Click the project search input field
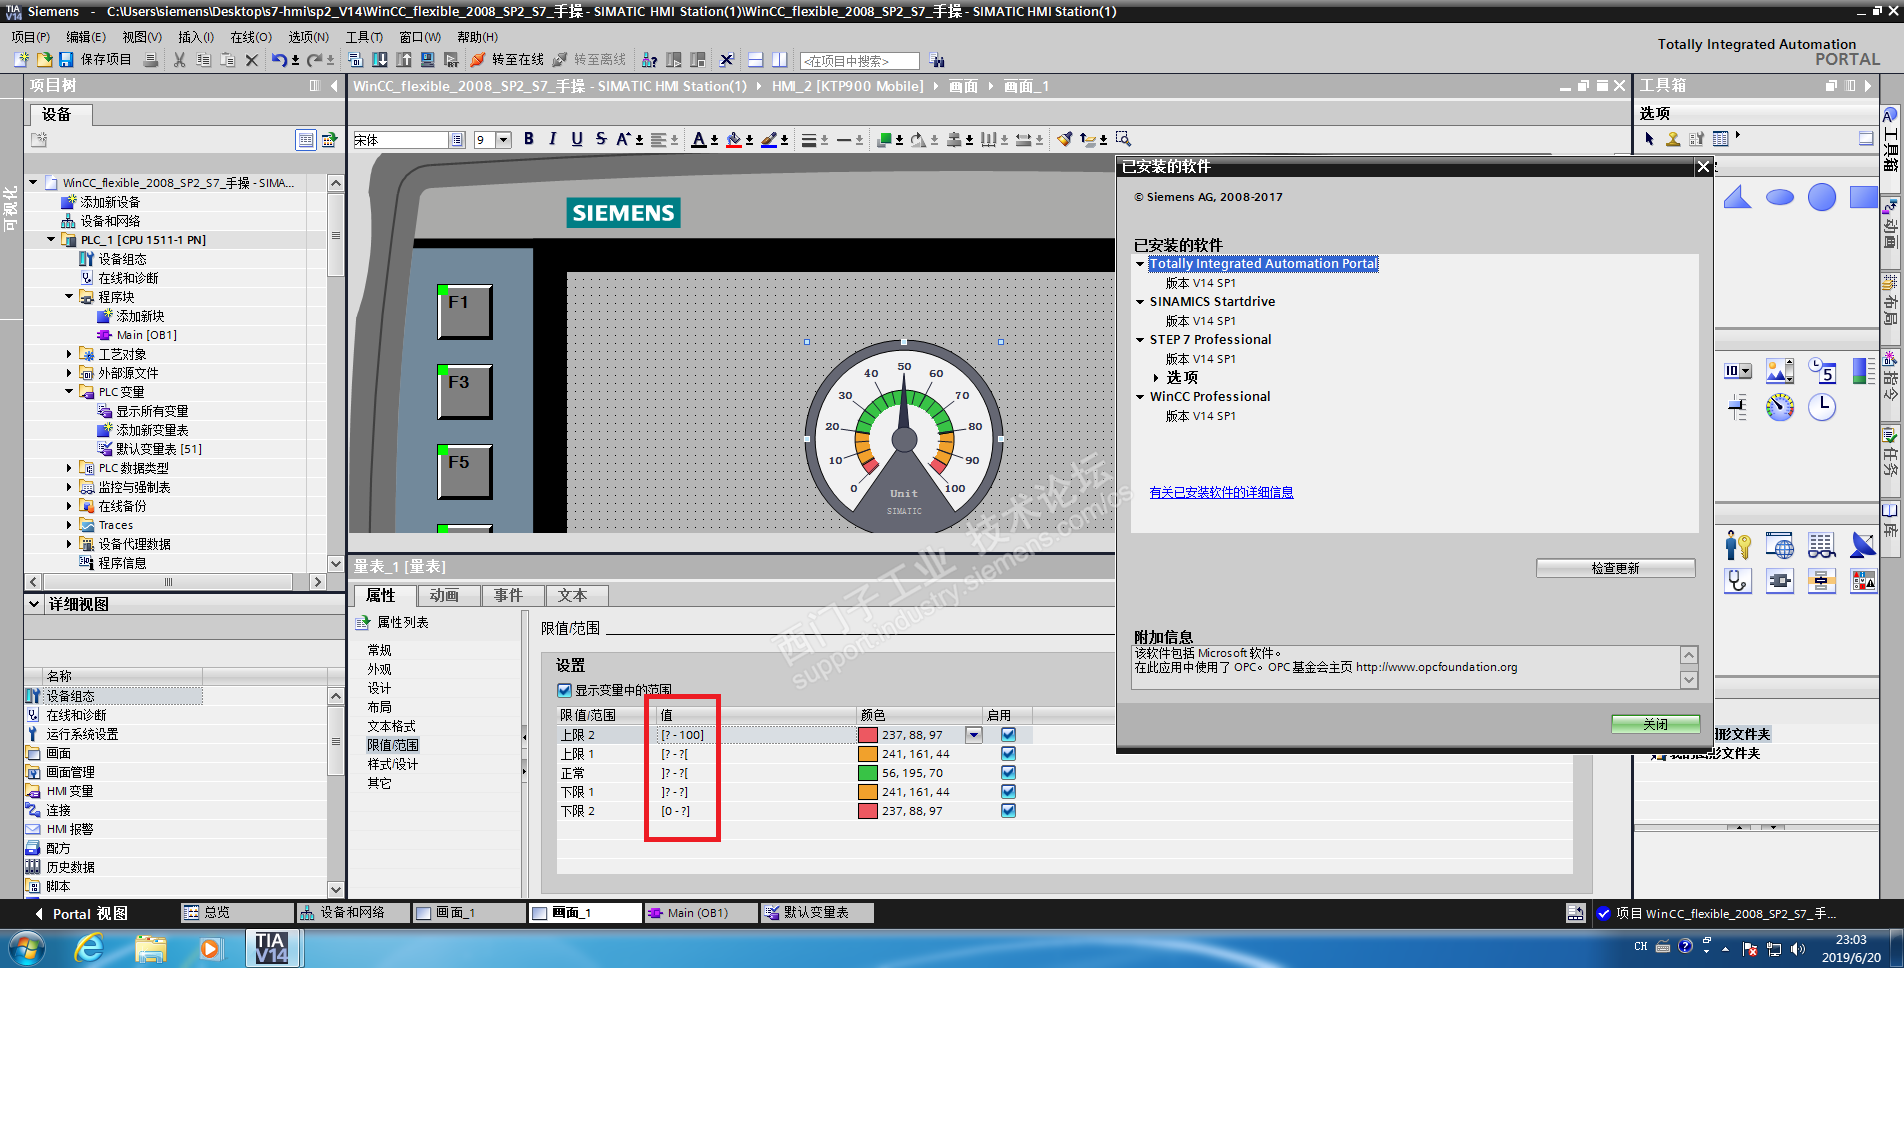This screenshot has height=1142, width=1904. (859, 61)
